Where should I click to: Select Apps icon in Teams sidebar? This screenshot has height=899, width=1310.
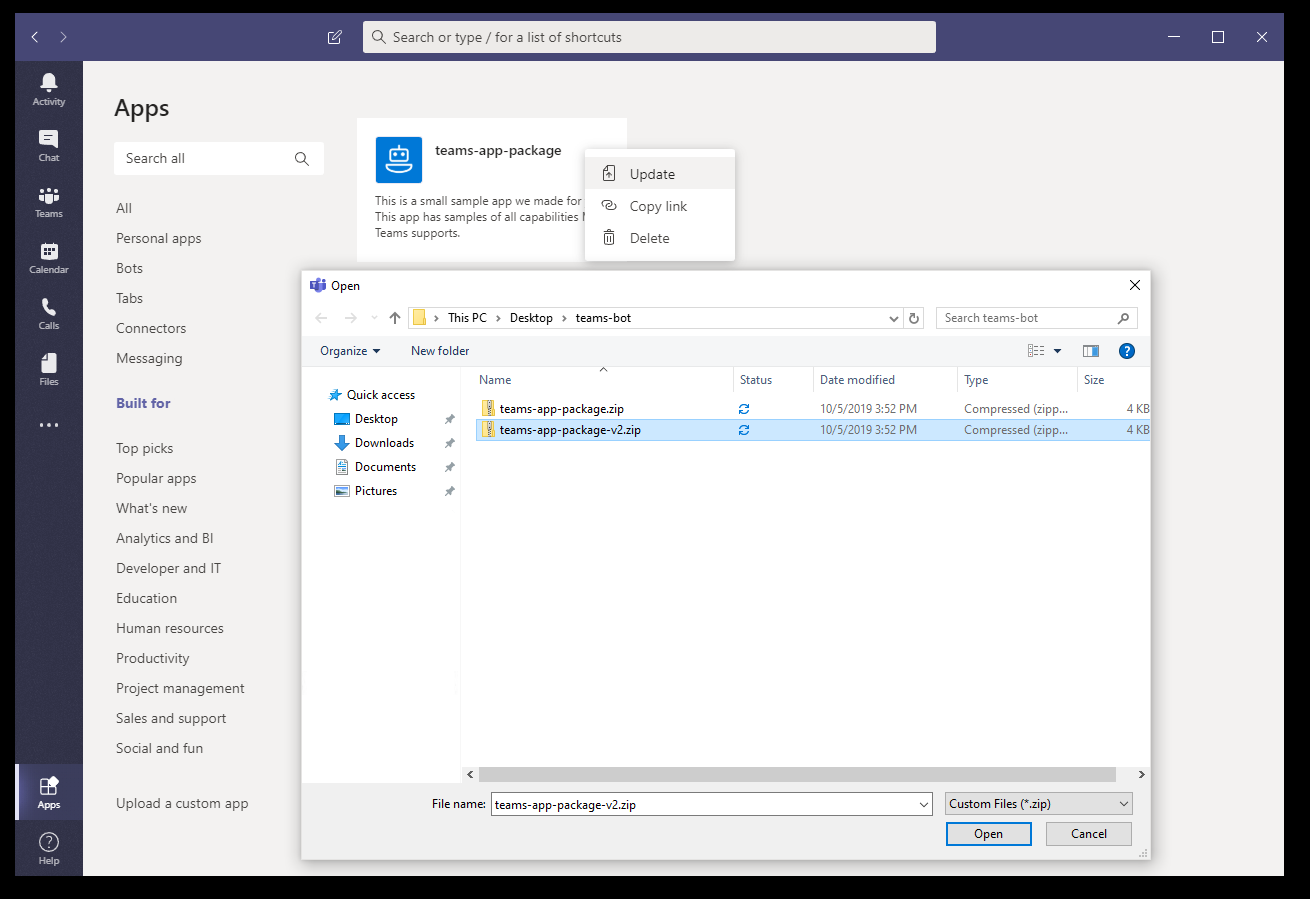tap(48, 791)
